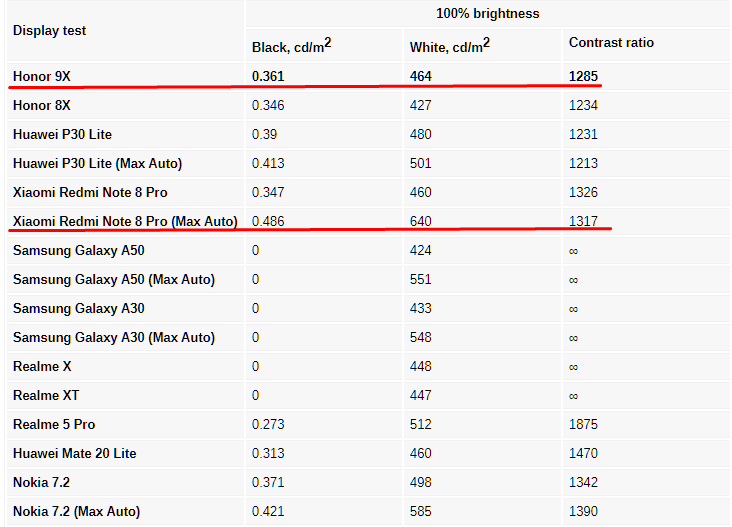
Task: Select Xiaomi Redmi Note 8 Pro entry
Action: point(90,192)
